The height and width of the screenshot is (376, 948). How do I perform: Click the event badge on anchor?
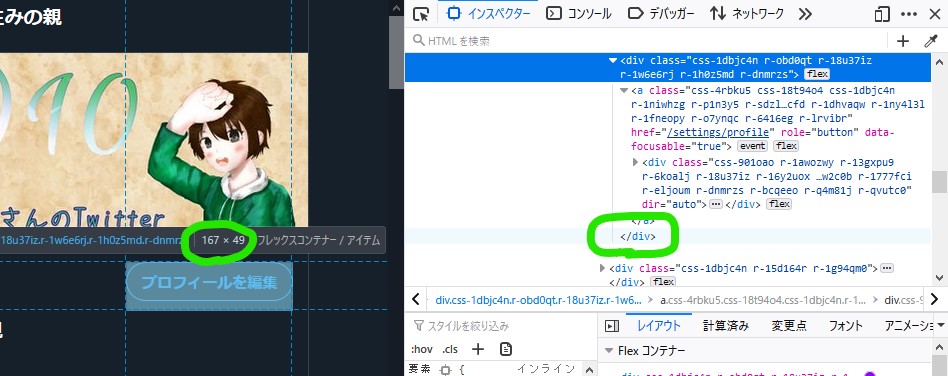752,146
